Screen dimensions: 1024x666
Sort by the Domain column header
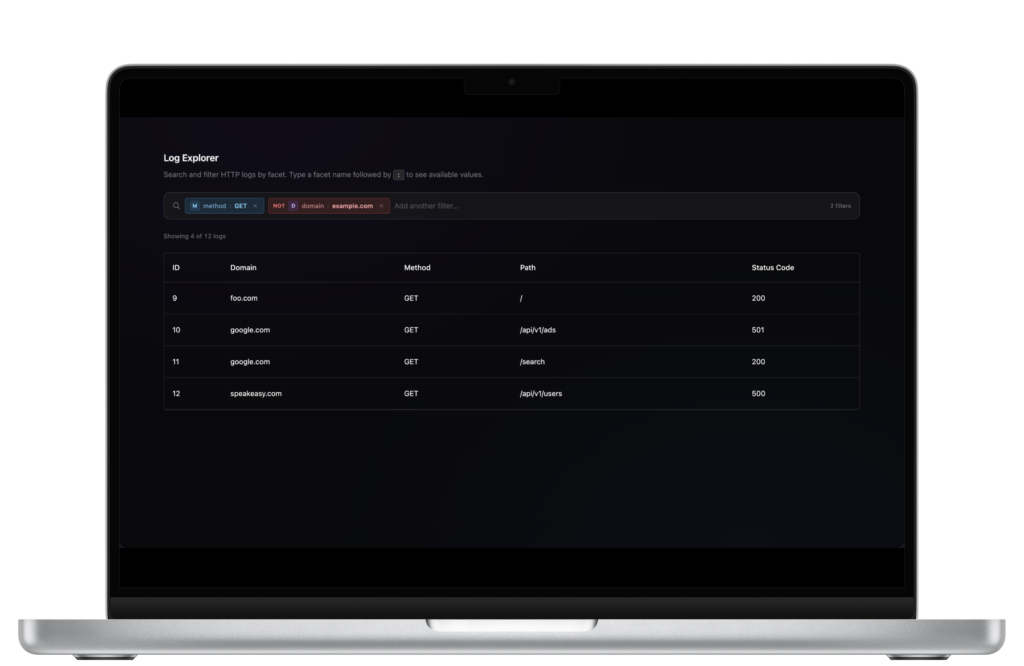click(243, 268)
